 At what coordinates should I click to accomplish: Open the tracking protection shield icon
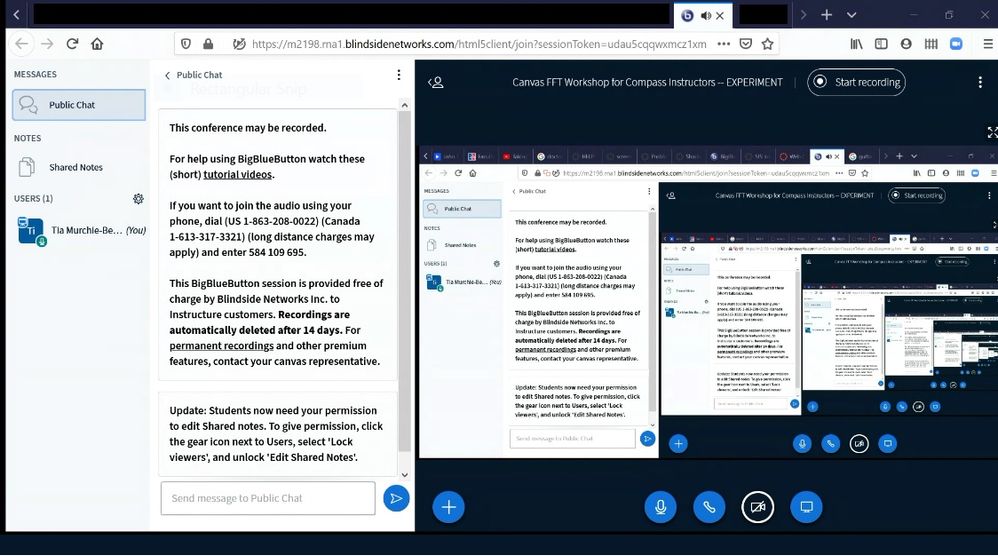tap(186, 44)
